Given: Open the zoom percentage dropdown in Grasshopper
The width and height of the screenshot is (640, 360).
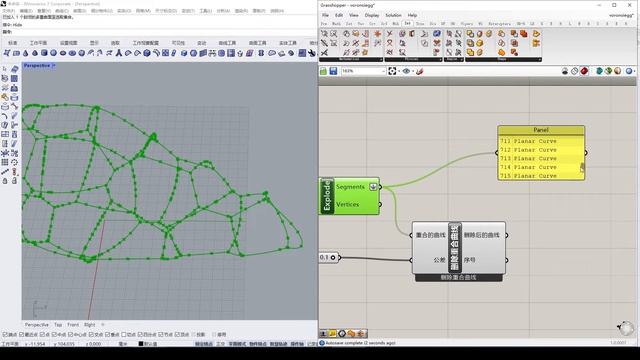Looking at the screenshot, I should [x=383, y=71].
